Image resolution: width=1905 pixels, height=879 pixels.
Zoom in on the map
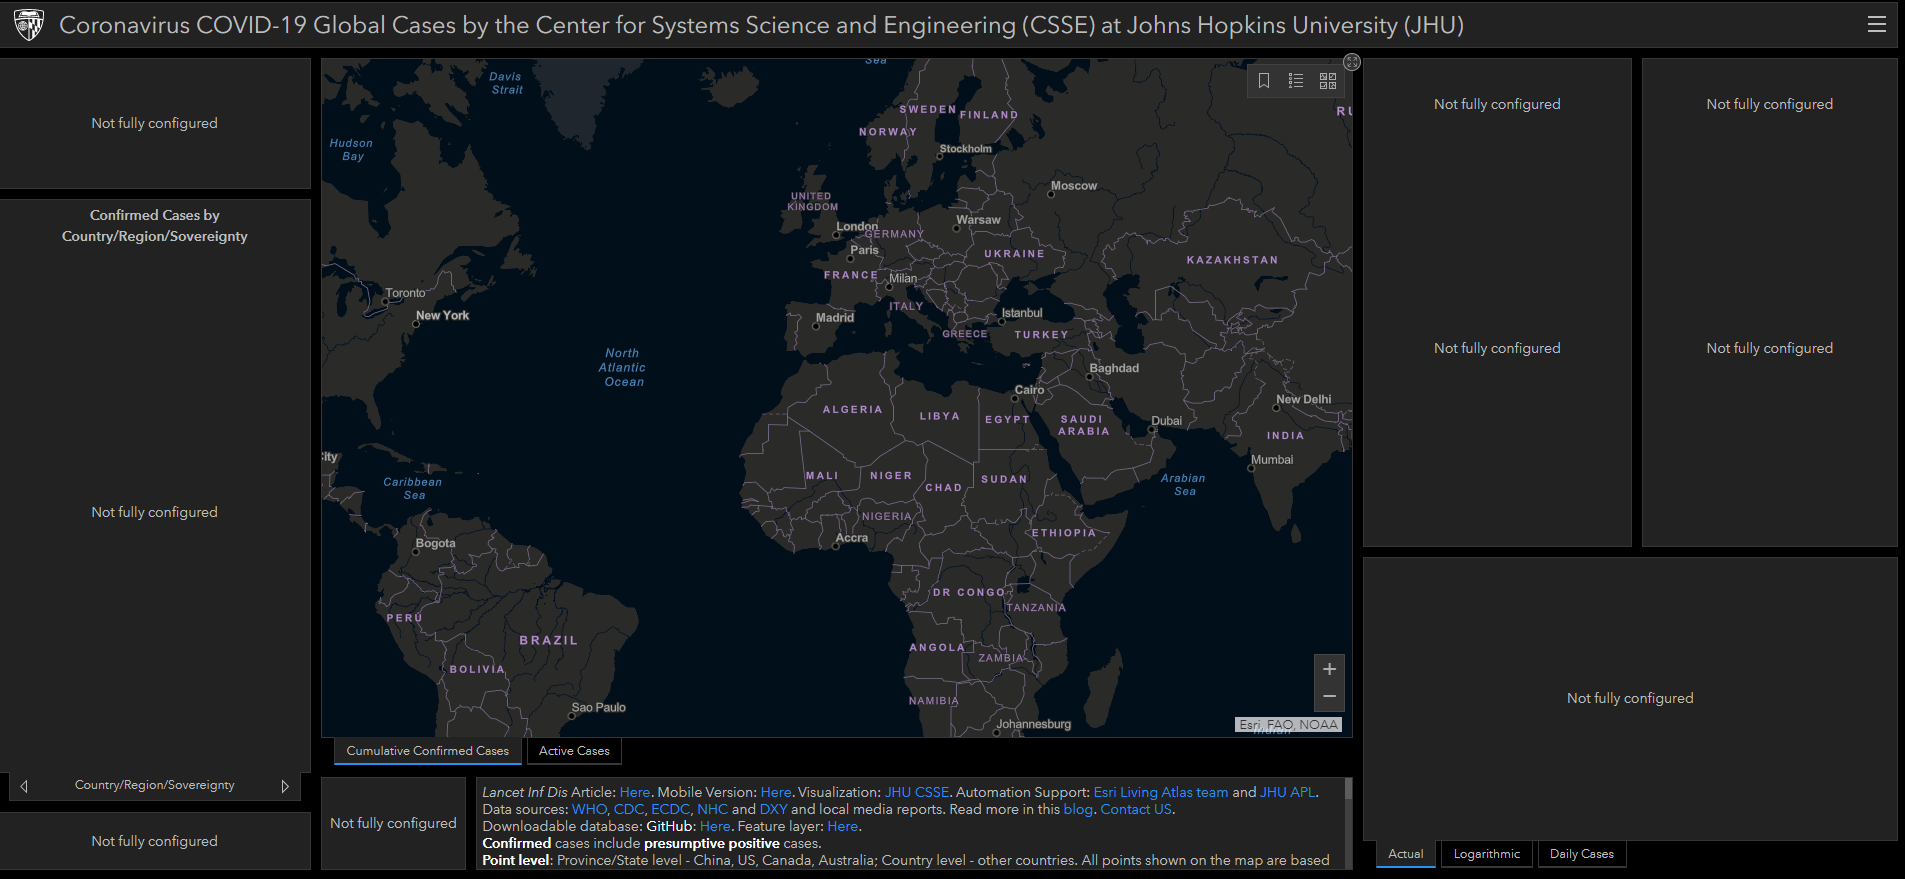1329,669
